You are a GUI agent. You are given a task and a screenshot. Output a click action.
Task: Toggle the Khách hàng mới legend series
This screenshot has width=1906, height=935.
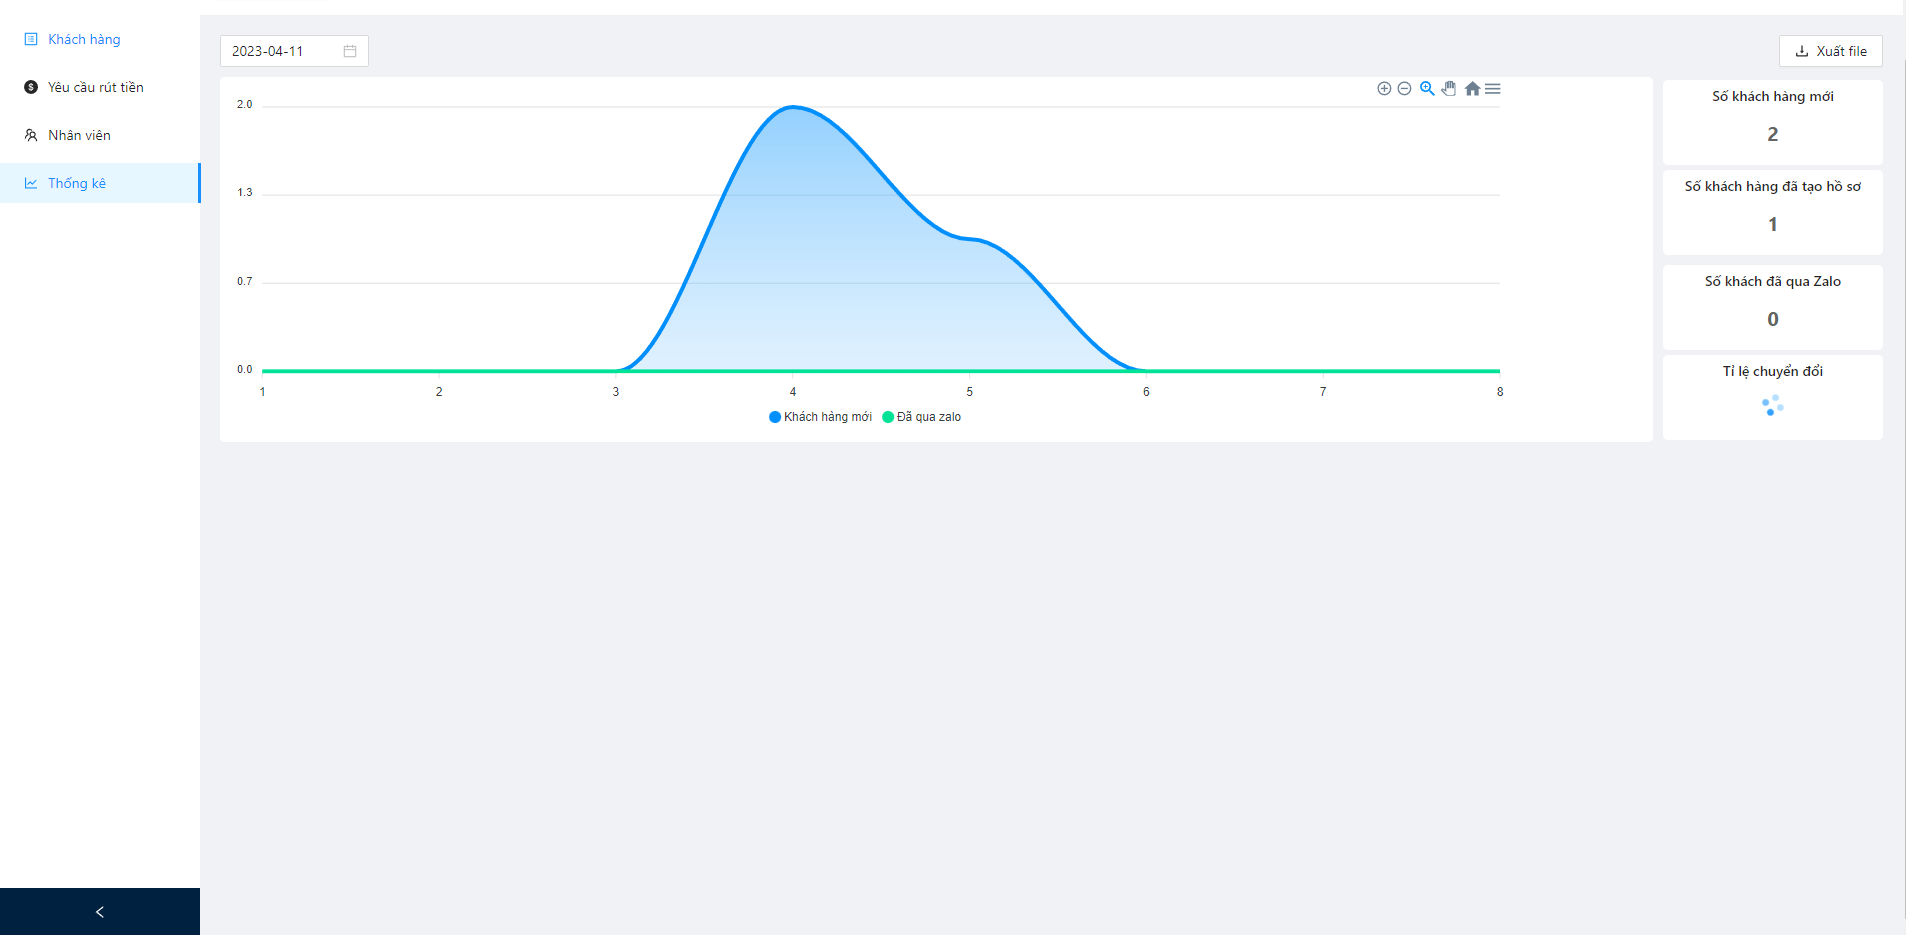click(827, 417)
